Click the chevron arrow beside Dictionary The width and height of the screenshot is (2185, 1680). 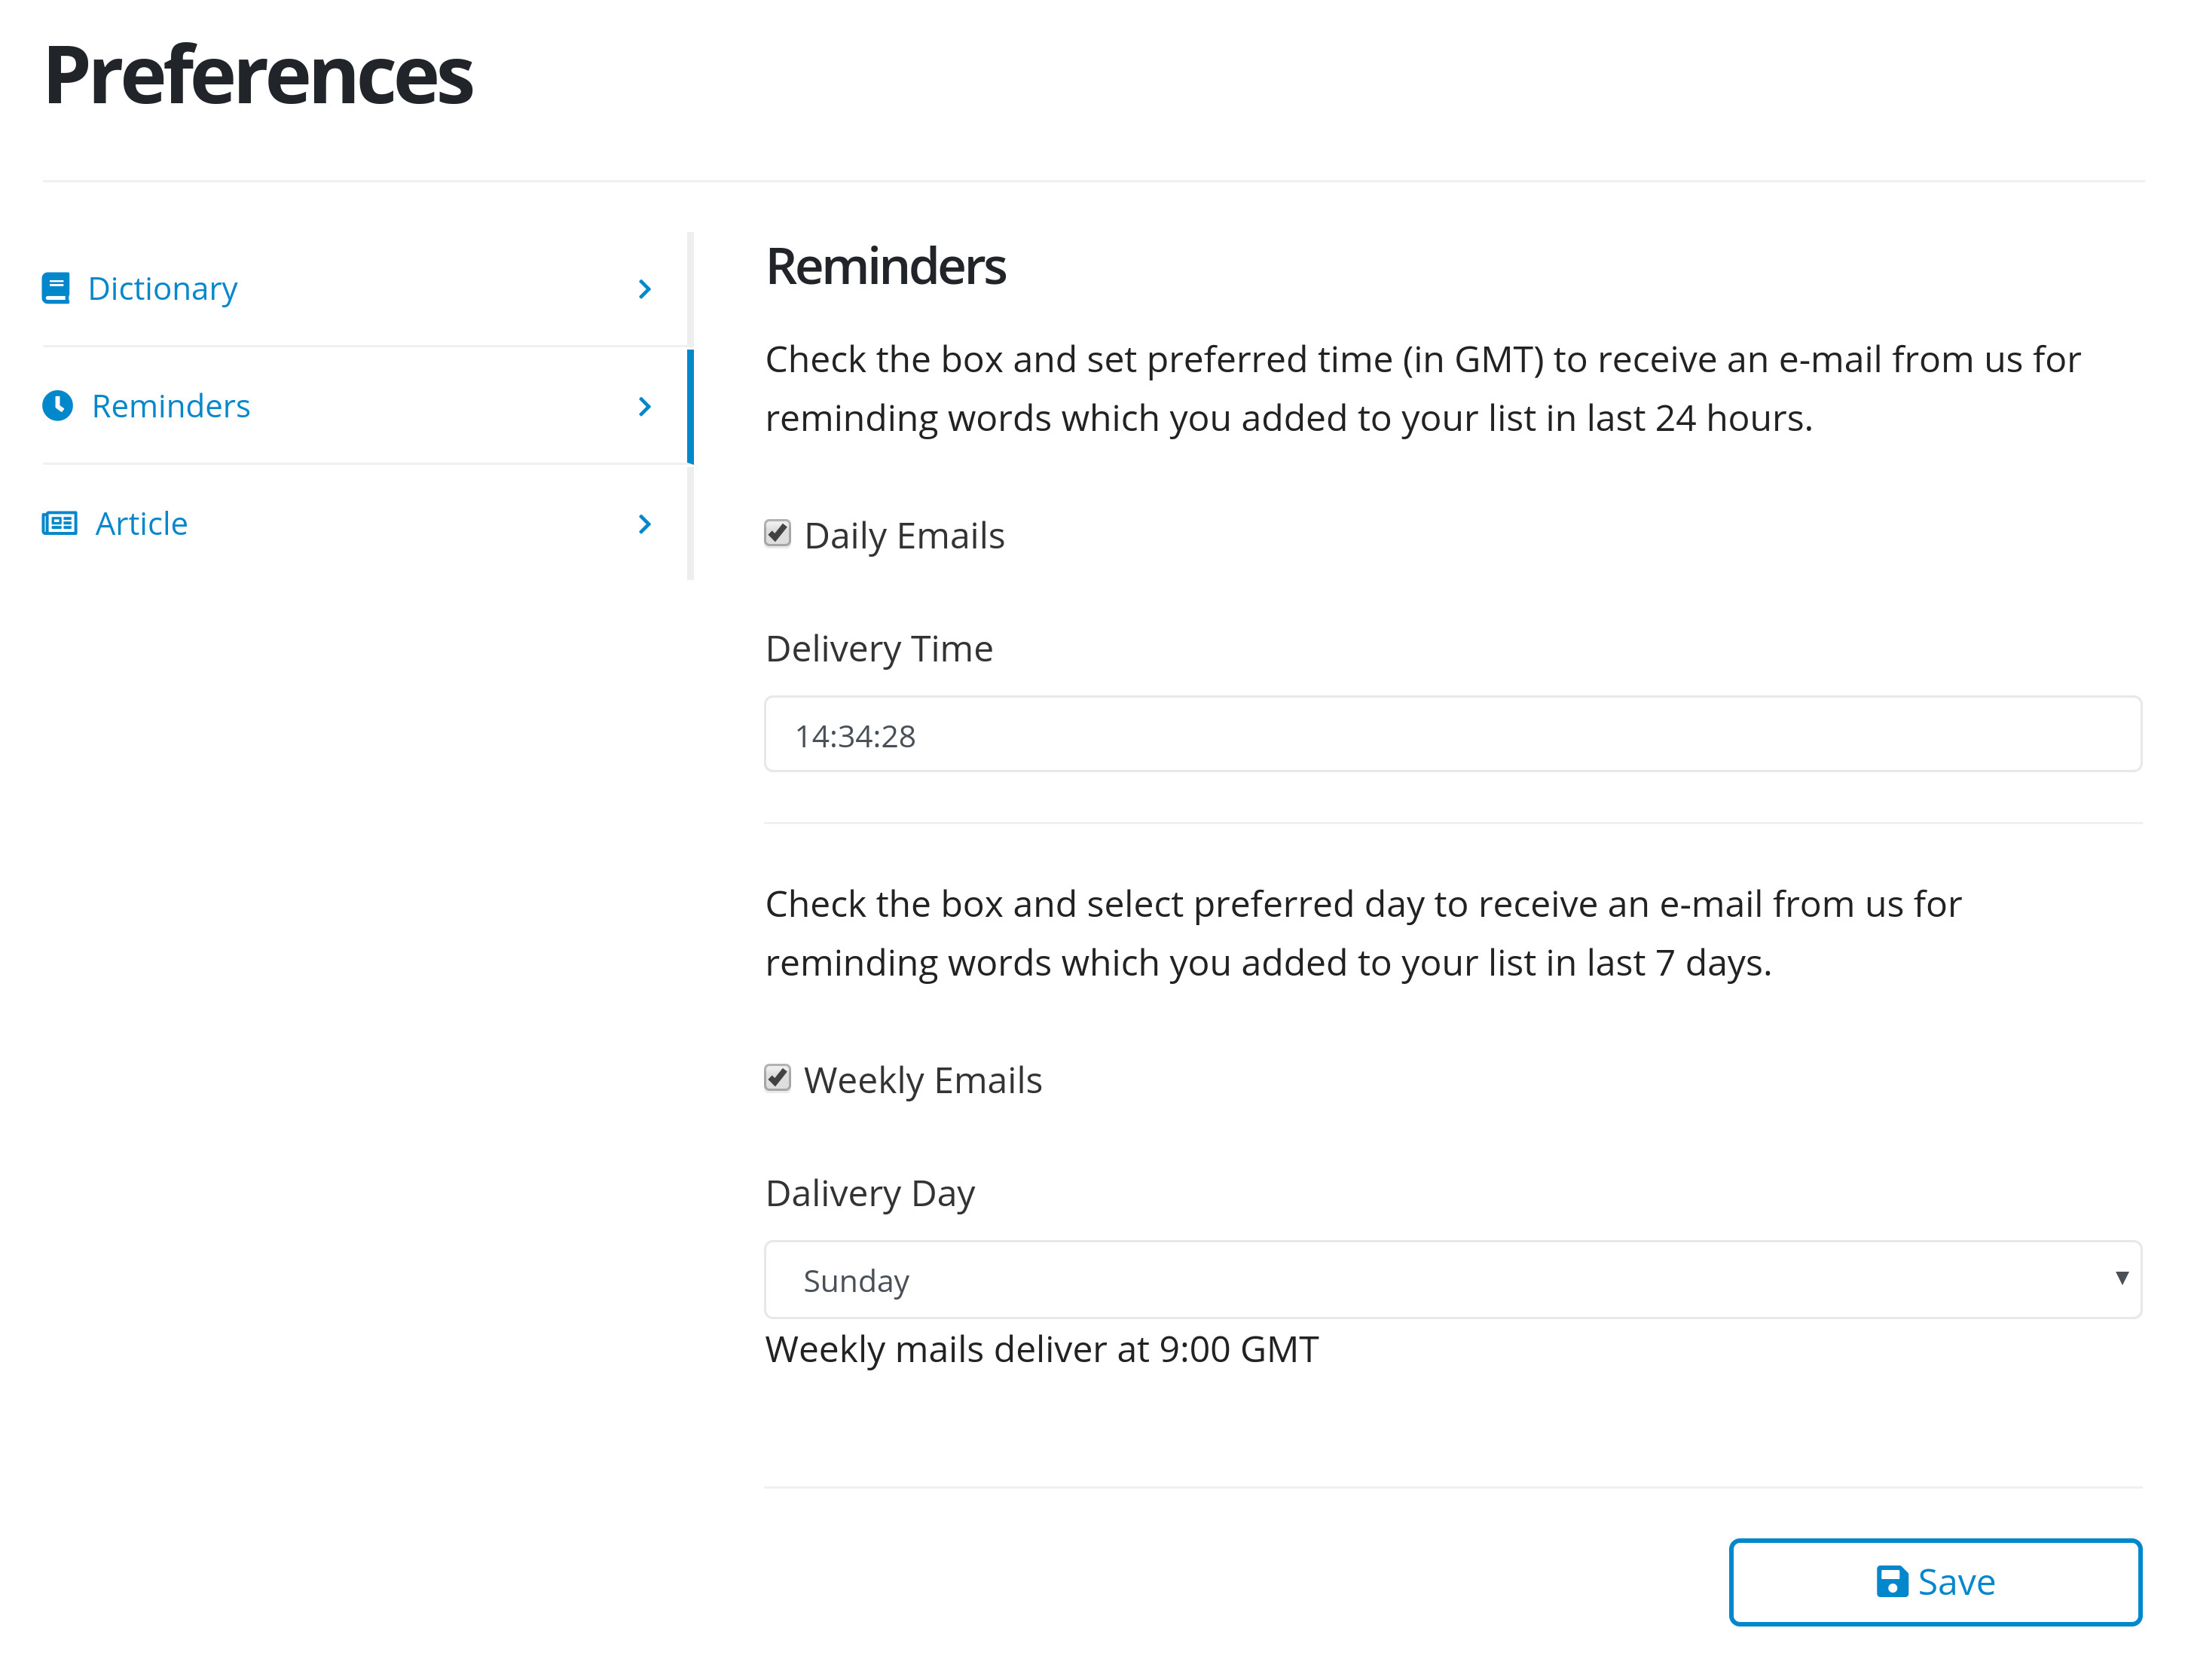point(645,289)
